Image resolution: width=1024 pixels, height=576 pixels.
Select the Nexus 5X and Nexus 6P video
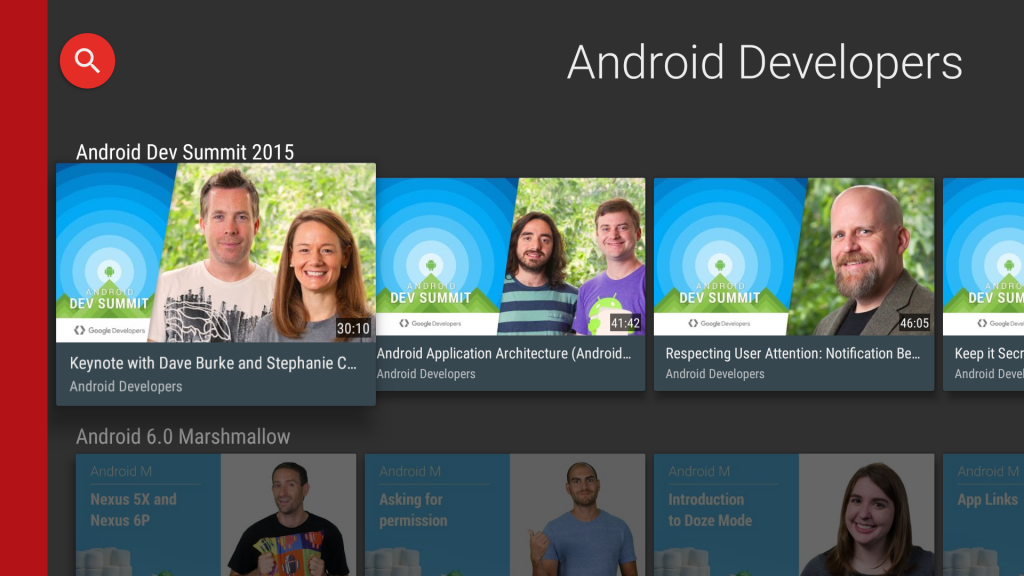point(216,515)
